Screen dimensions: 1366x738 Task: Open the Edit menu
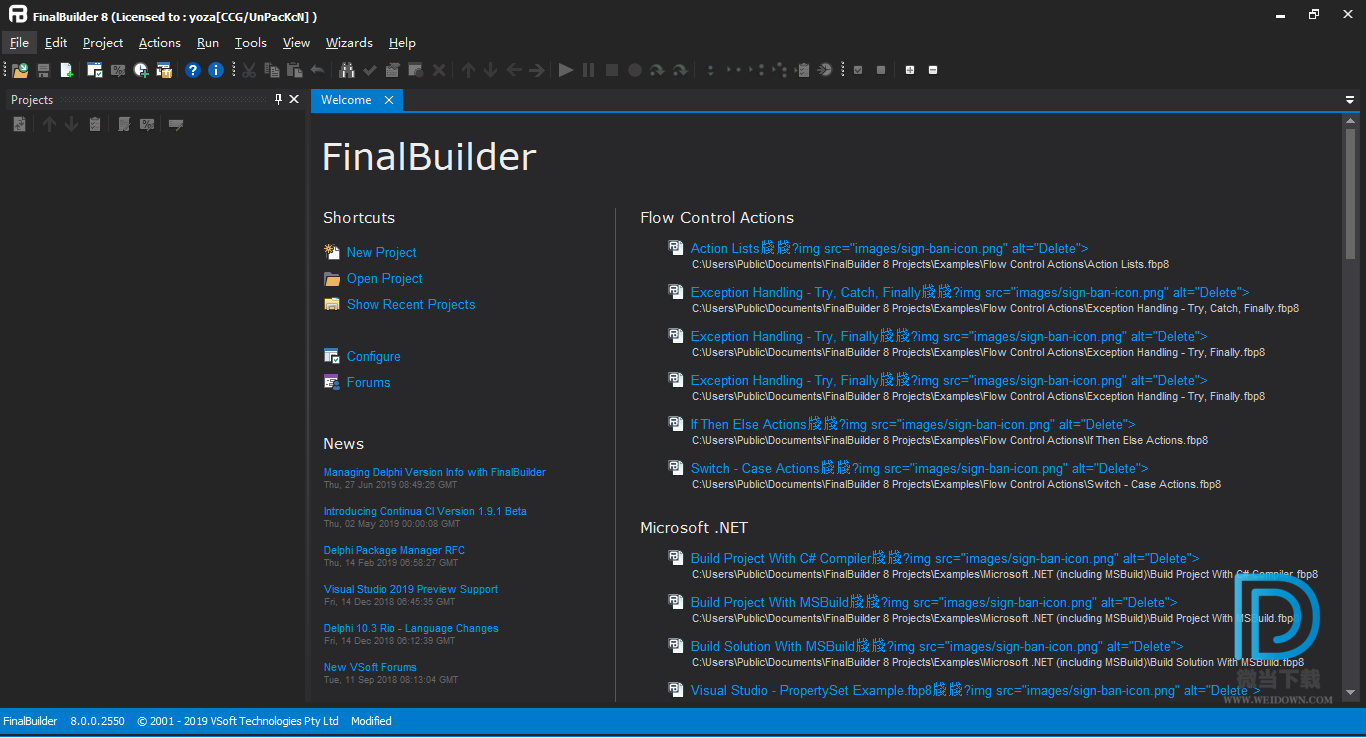coord(56,43)
